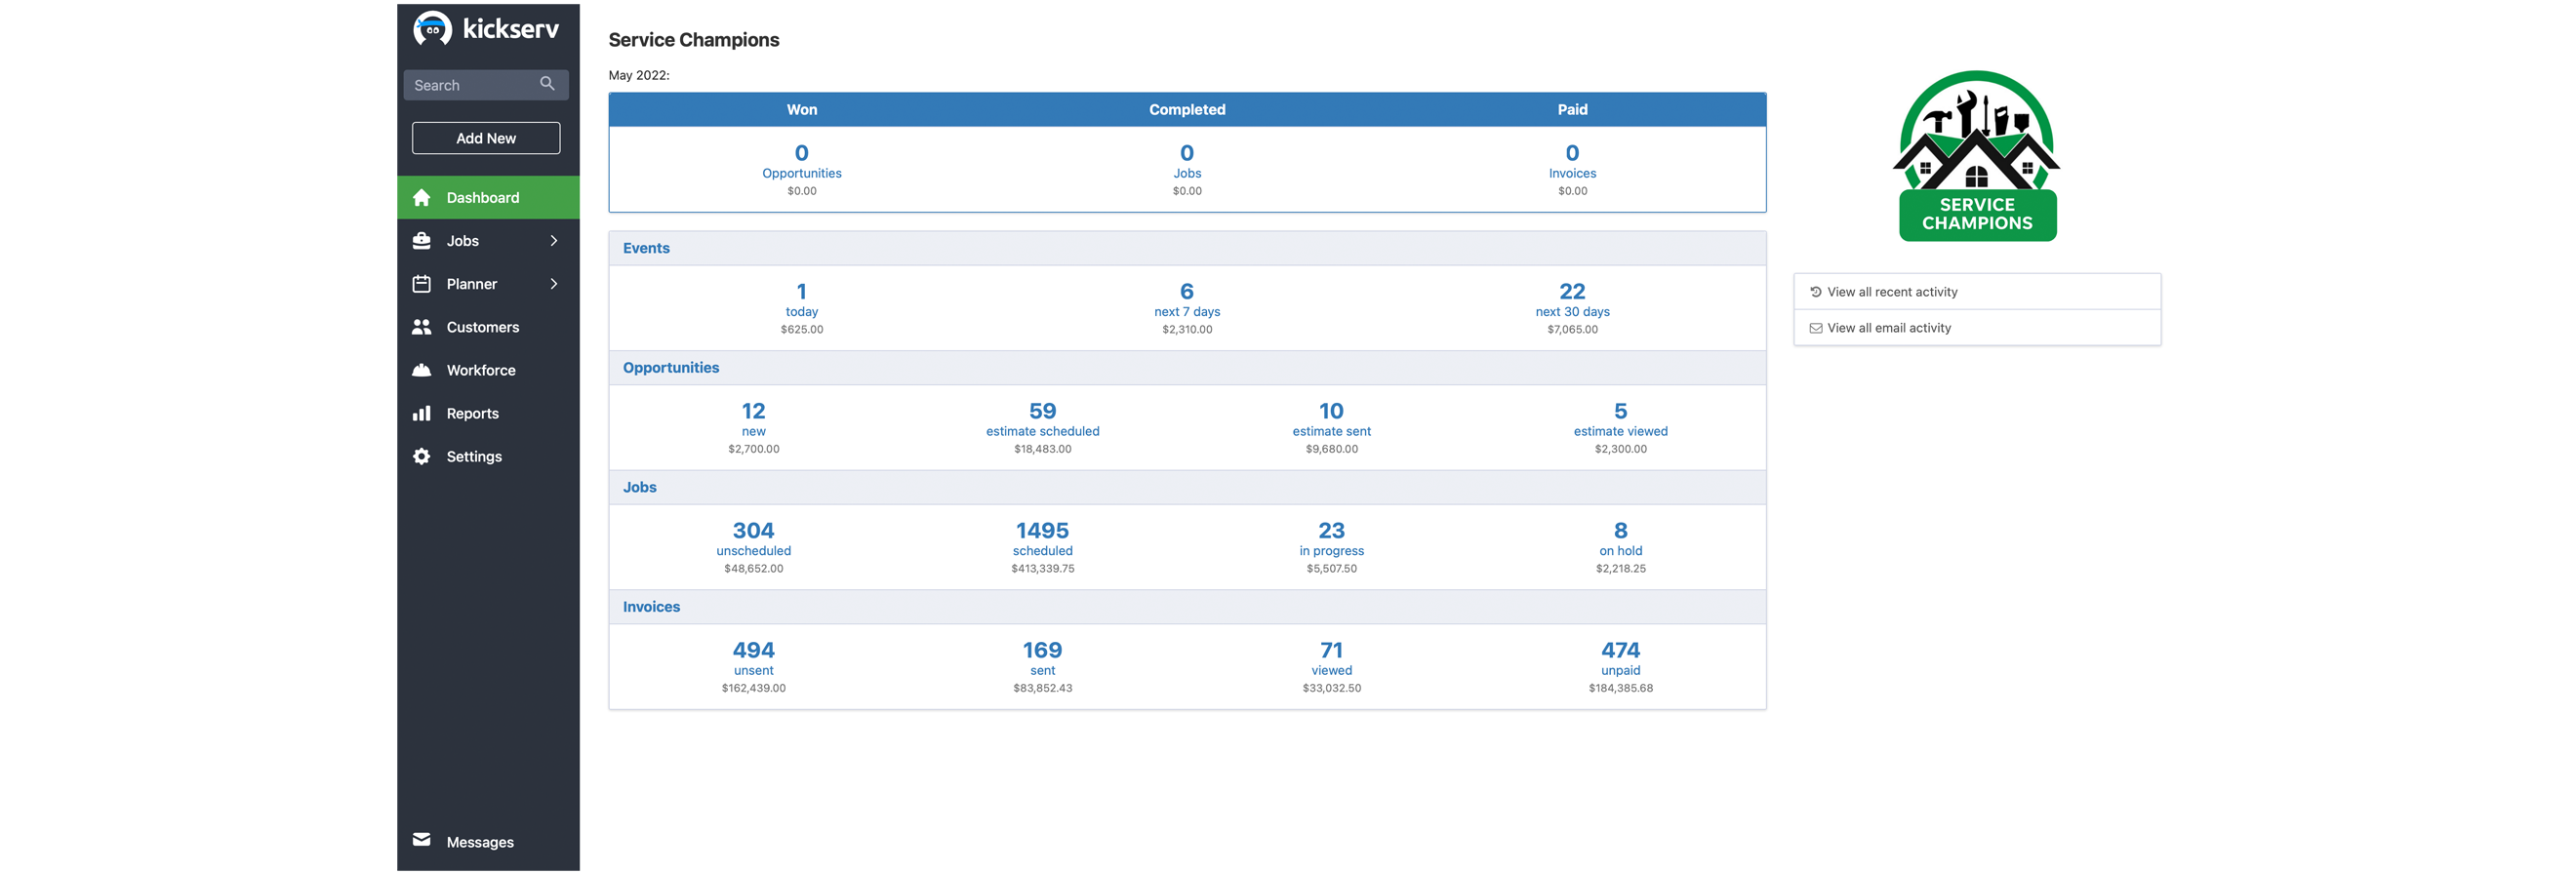Click the Workforce hard hat icon
The height and width of the screenshot is (874, 2576).
pos(422,370)
